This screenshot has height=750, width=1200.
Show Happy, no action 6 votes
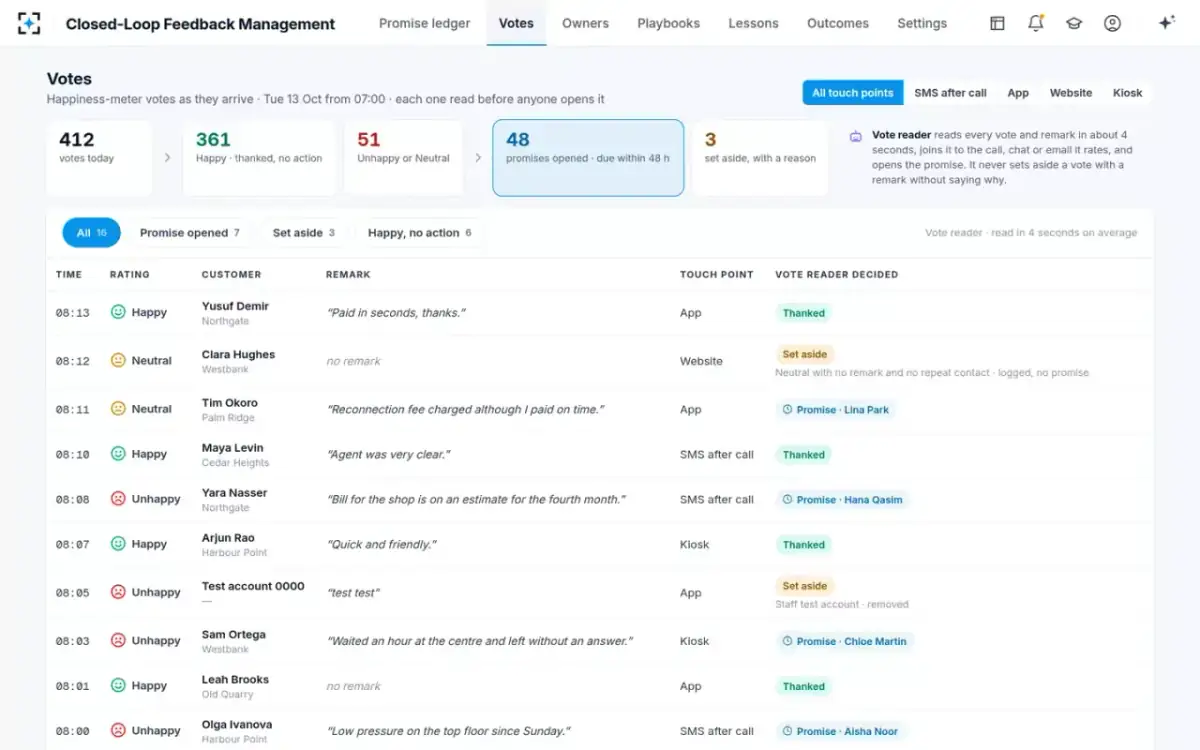[420, 233]
